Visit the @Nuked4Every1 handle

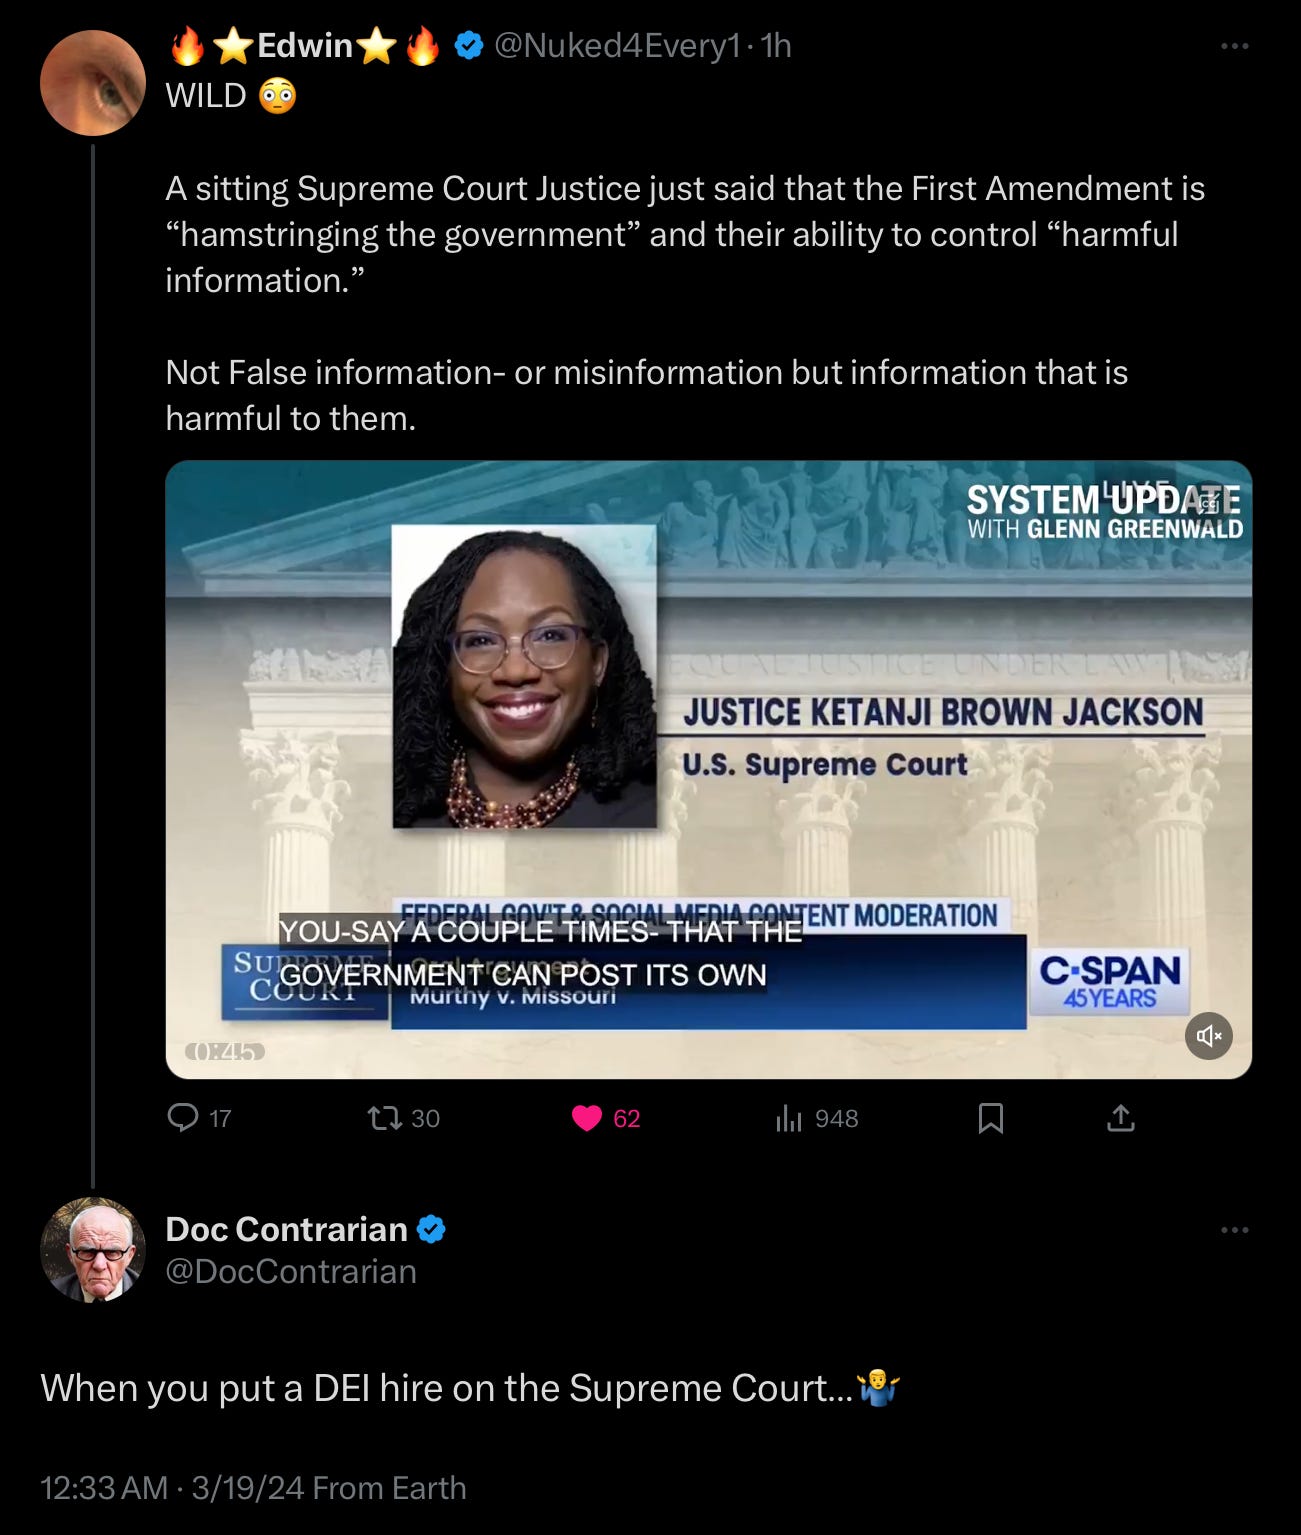pyautogui.click(x=618, y=46)
